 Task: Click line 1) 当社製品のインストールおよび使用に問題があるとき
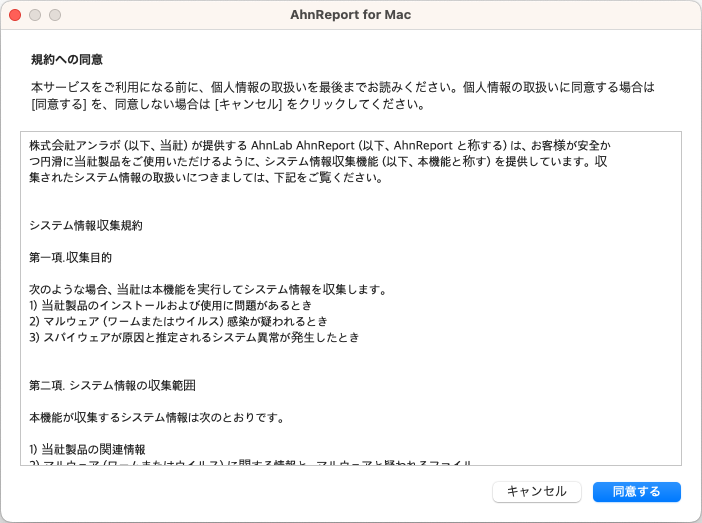[x=171, y=305]
